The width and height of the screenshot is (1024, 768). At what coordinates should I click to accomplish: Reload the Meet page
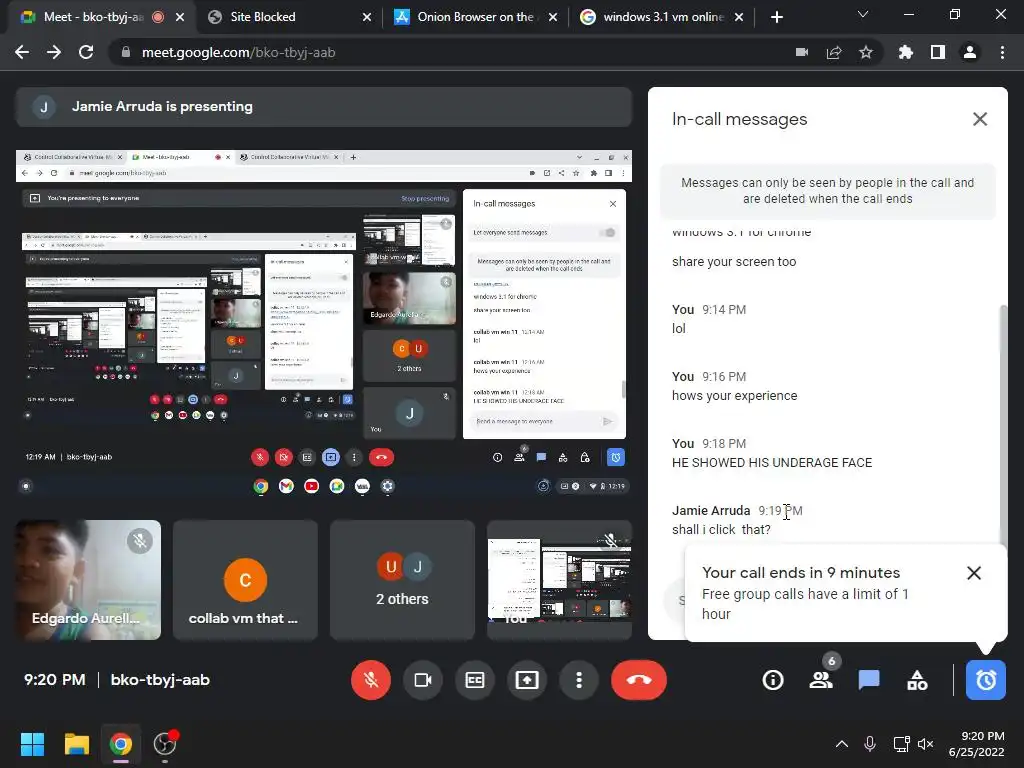(x=86, y=52)
